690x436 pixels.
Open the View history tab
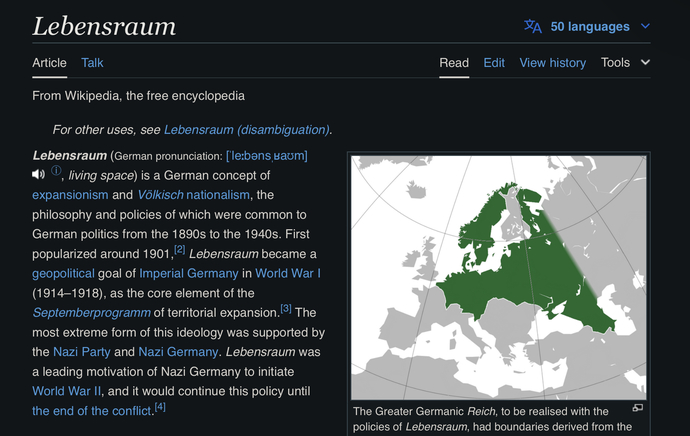coord(553,63)
